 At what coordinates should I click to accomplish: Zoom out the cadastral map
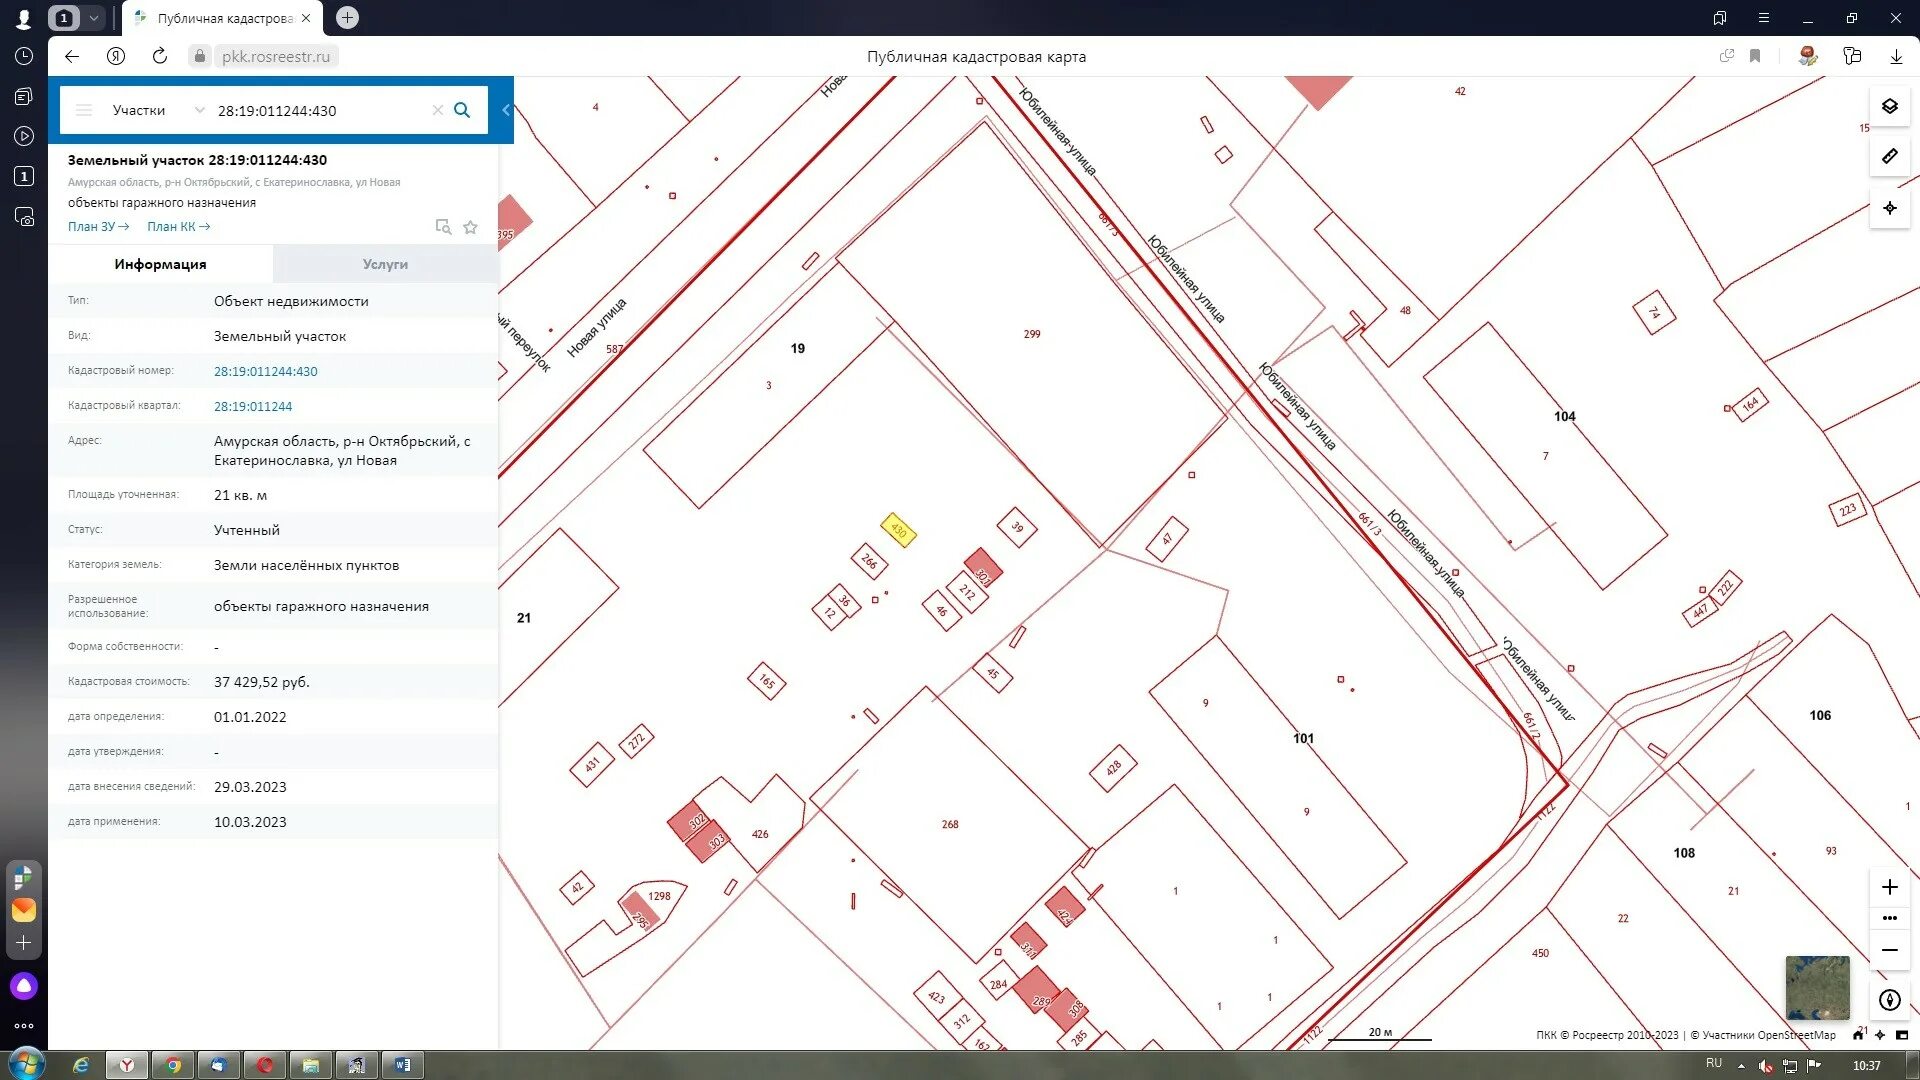coord(1889,950)
